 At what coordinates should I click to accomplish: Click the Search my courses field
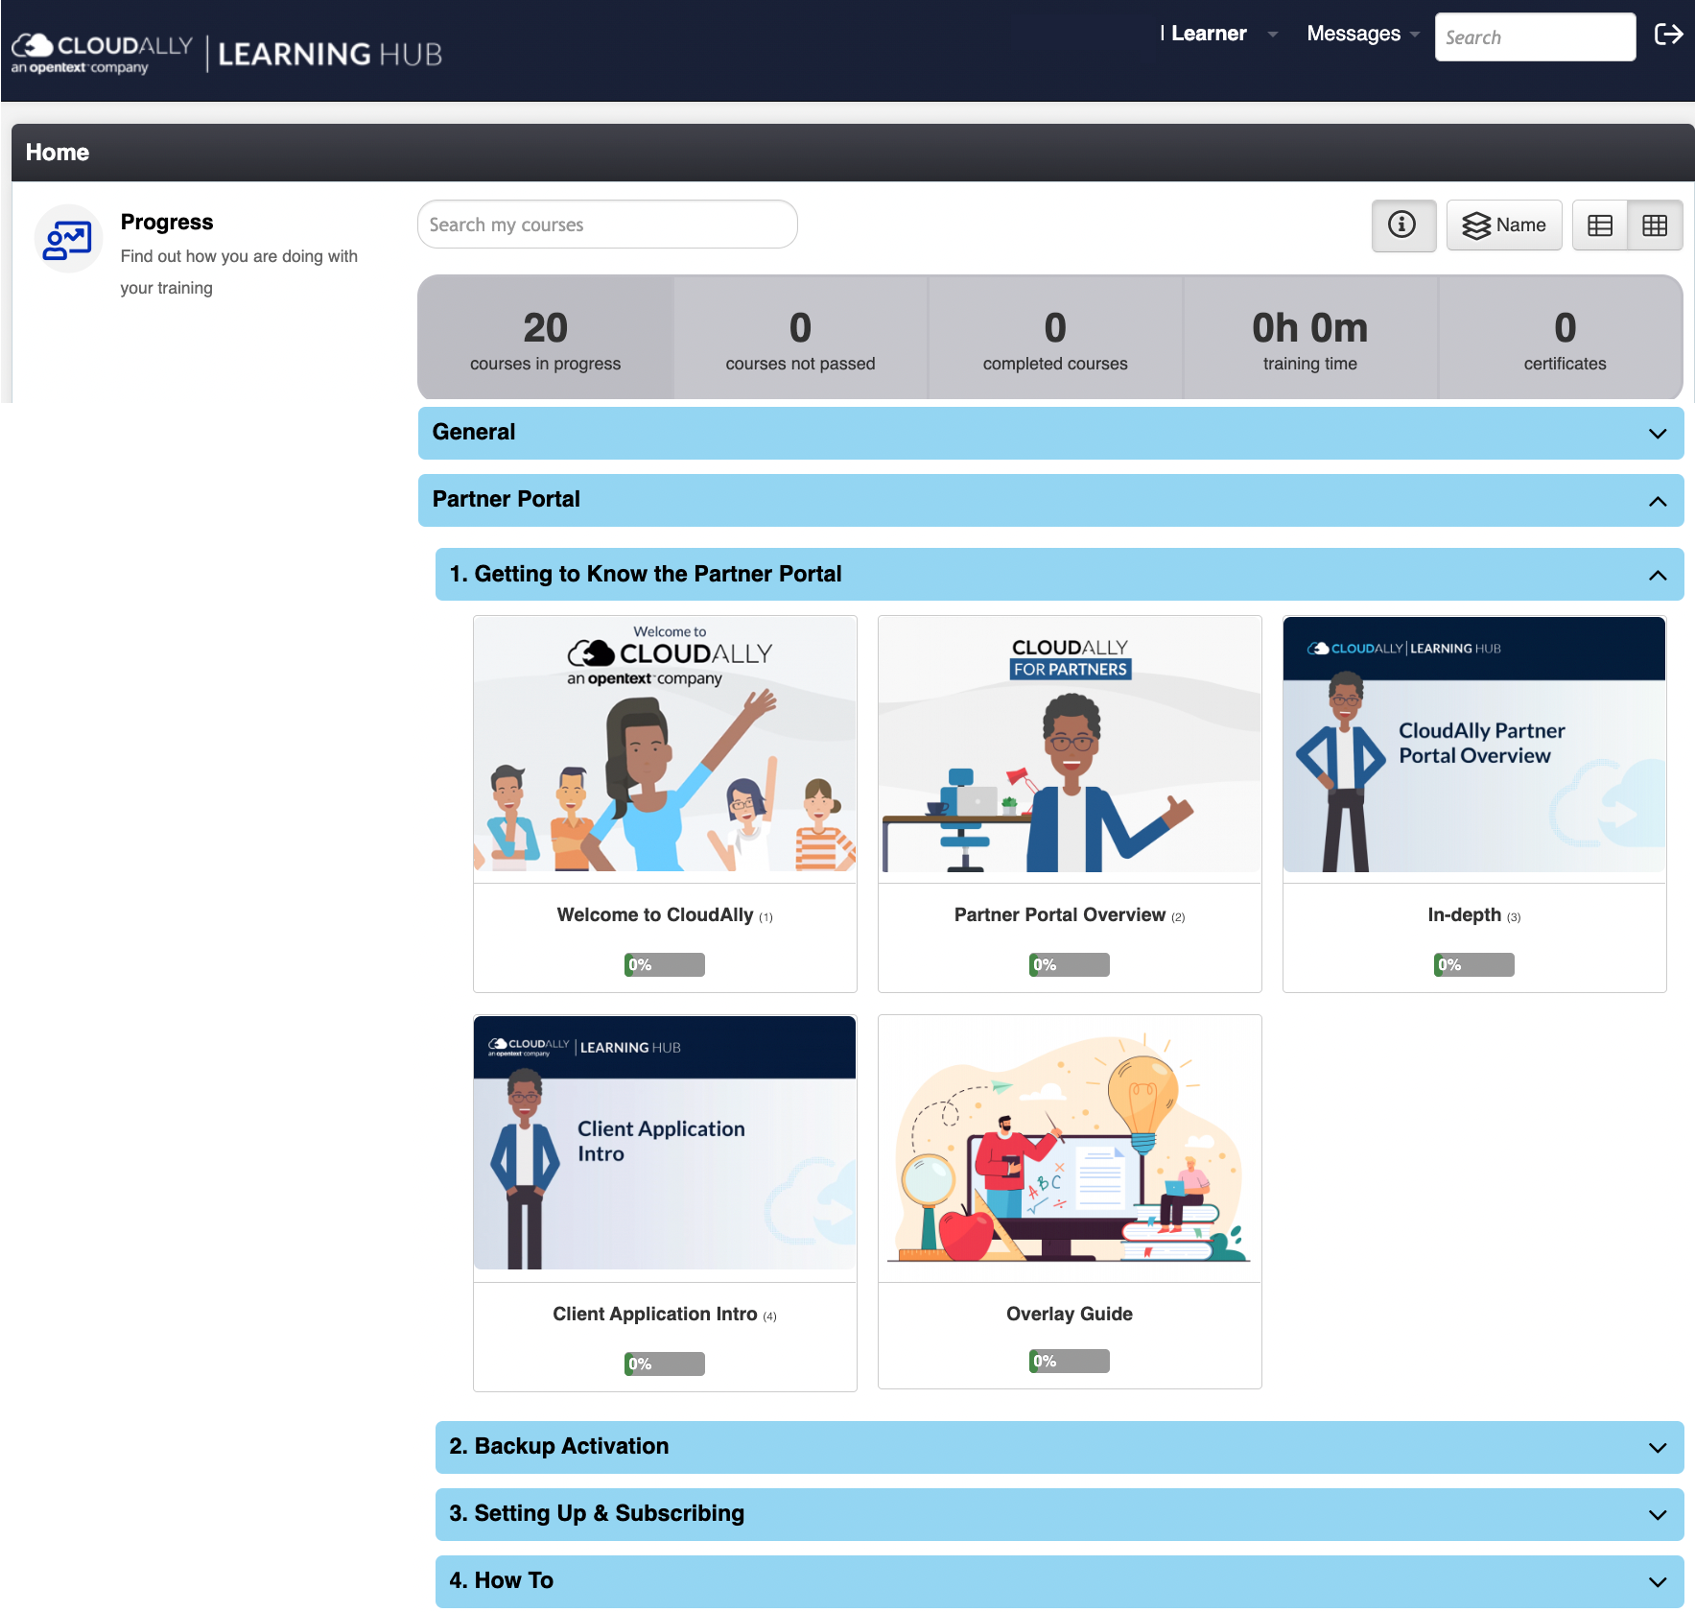(607, 225)
